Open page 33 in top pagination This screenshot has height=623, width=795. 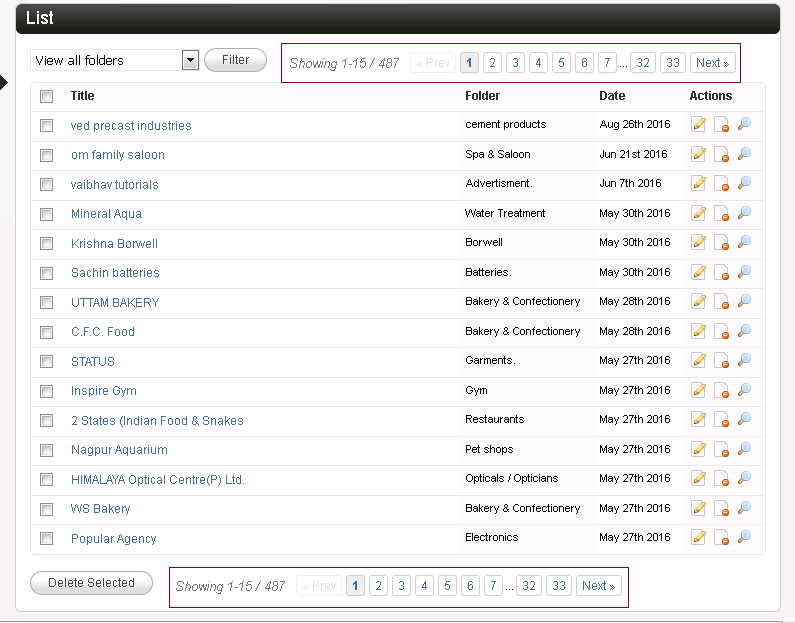tap(673, 63)
